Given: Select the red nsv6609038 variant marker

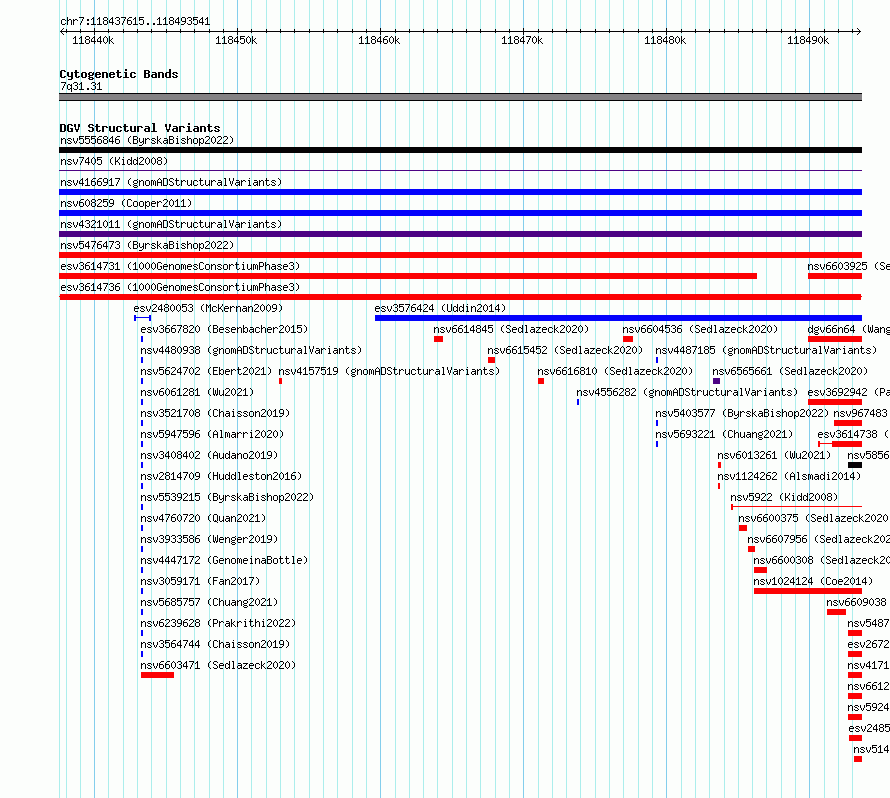Looking at the screenshot, I should (836, 612).
